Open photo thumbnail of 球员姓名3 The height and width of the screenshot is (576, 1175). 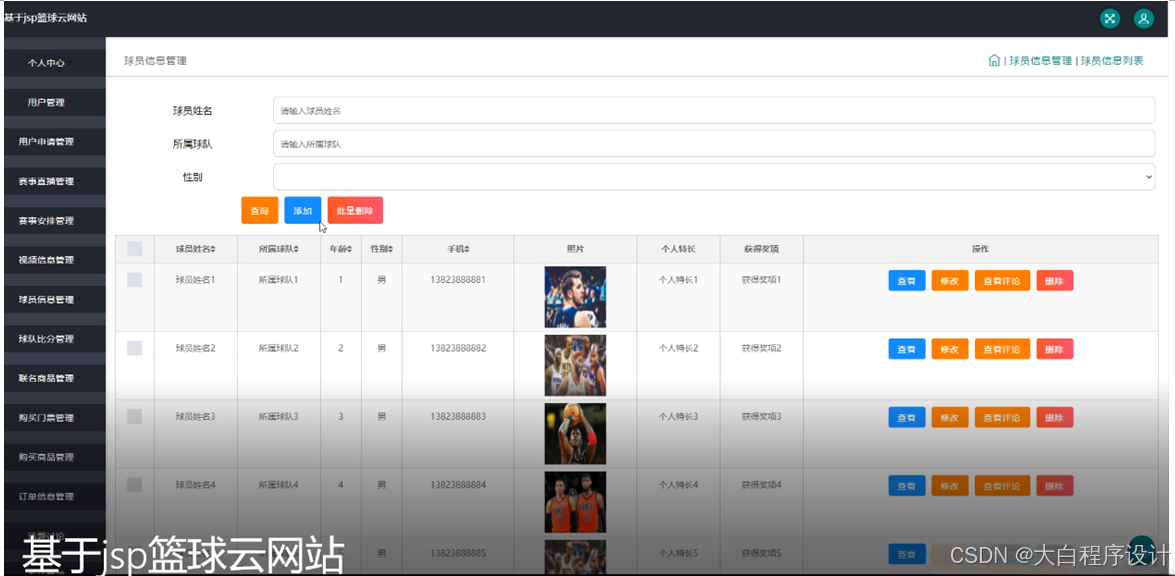point(575,434)
